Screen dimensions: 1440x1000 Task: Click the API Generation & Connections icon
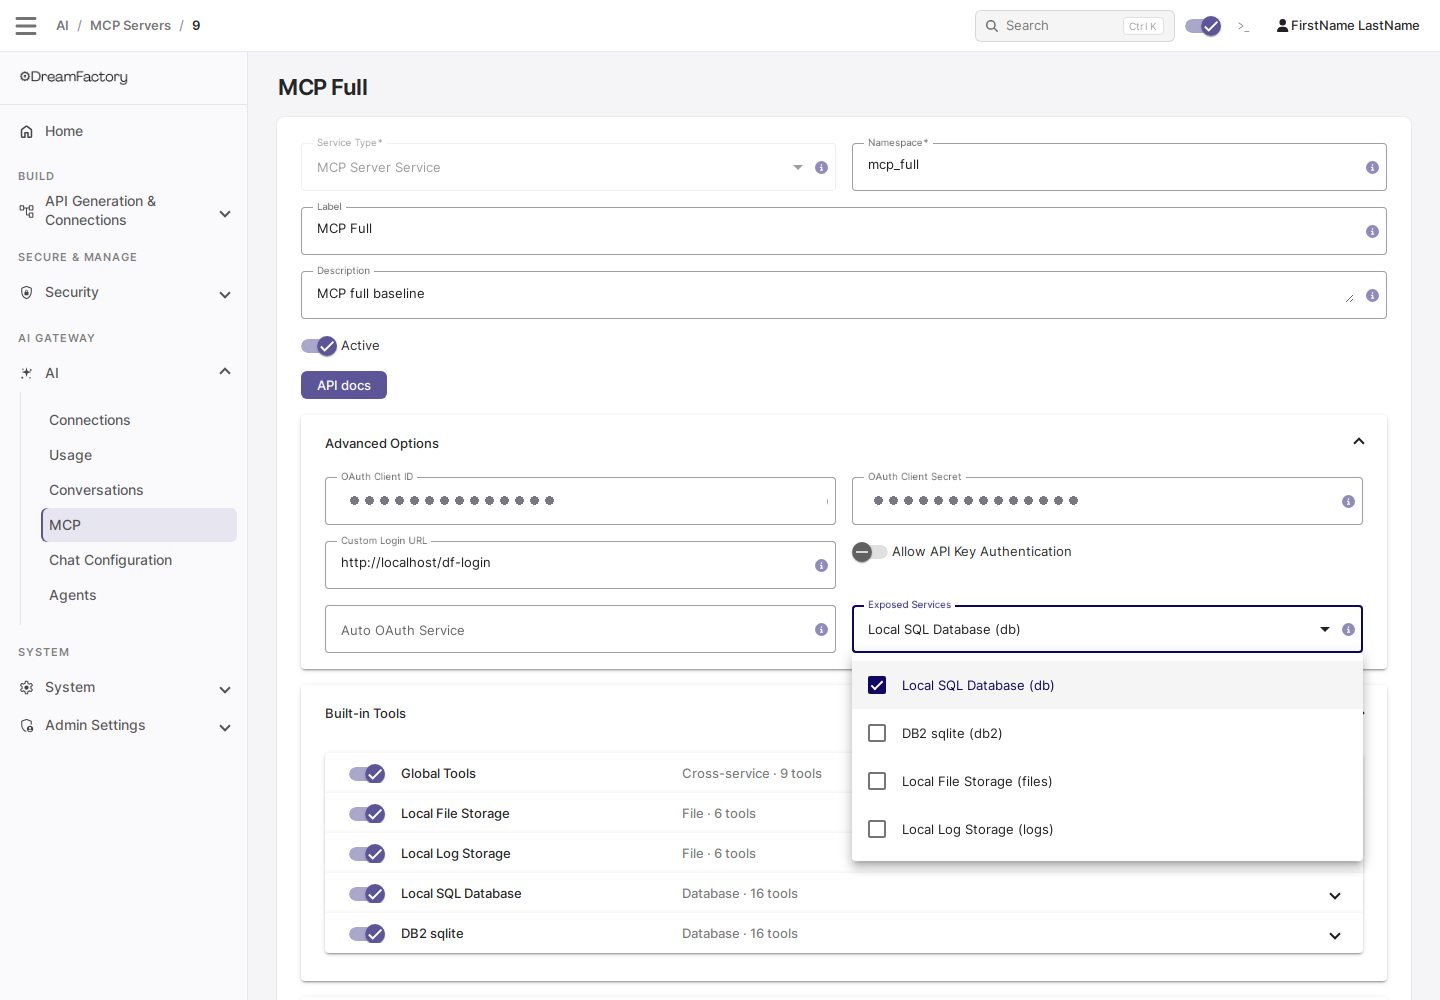[x=27, y=210]
